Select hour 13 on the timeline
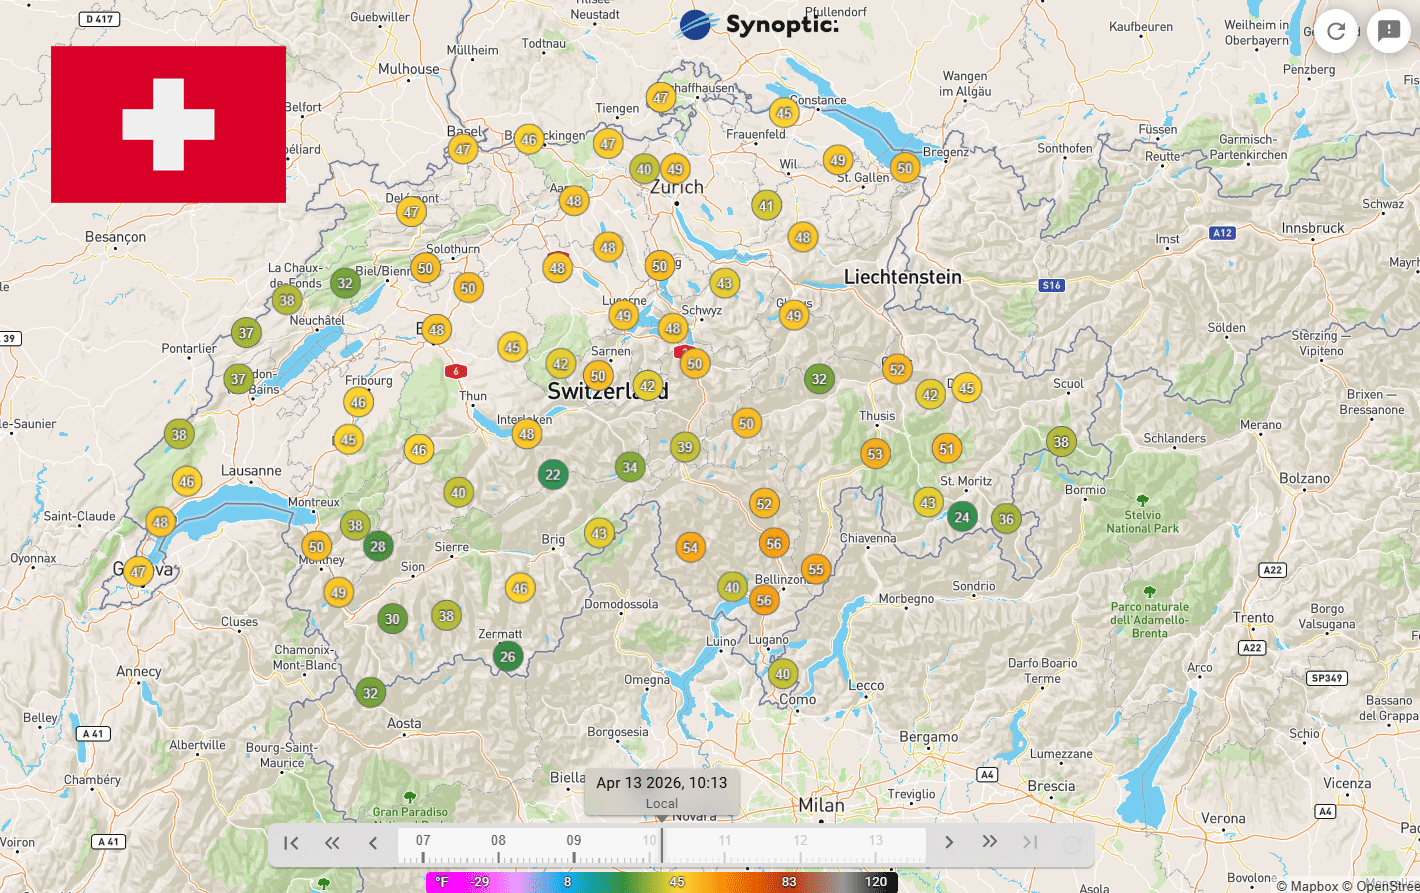Viewport: 1420px width, 893px height. coord(876,840)
